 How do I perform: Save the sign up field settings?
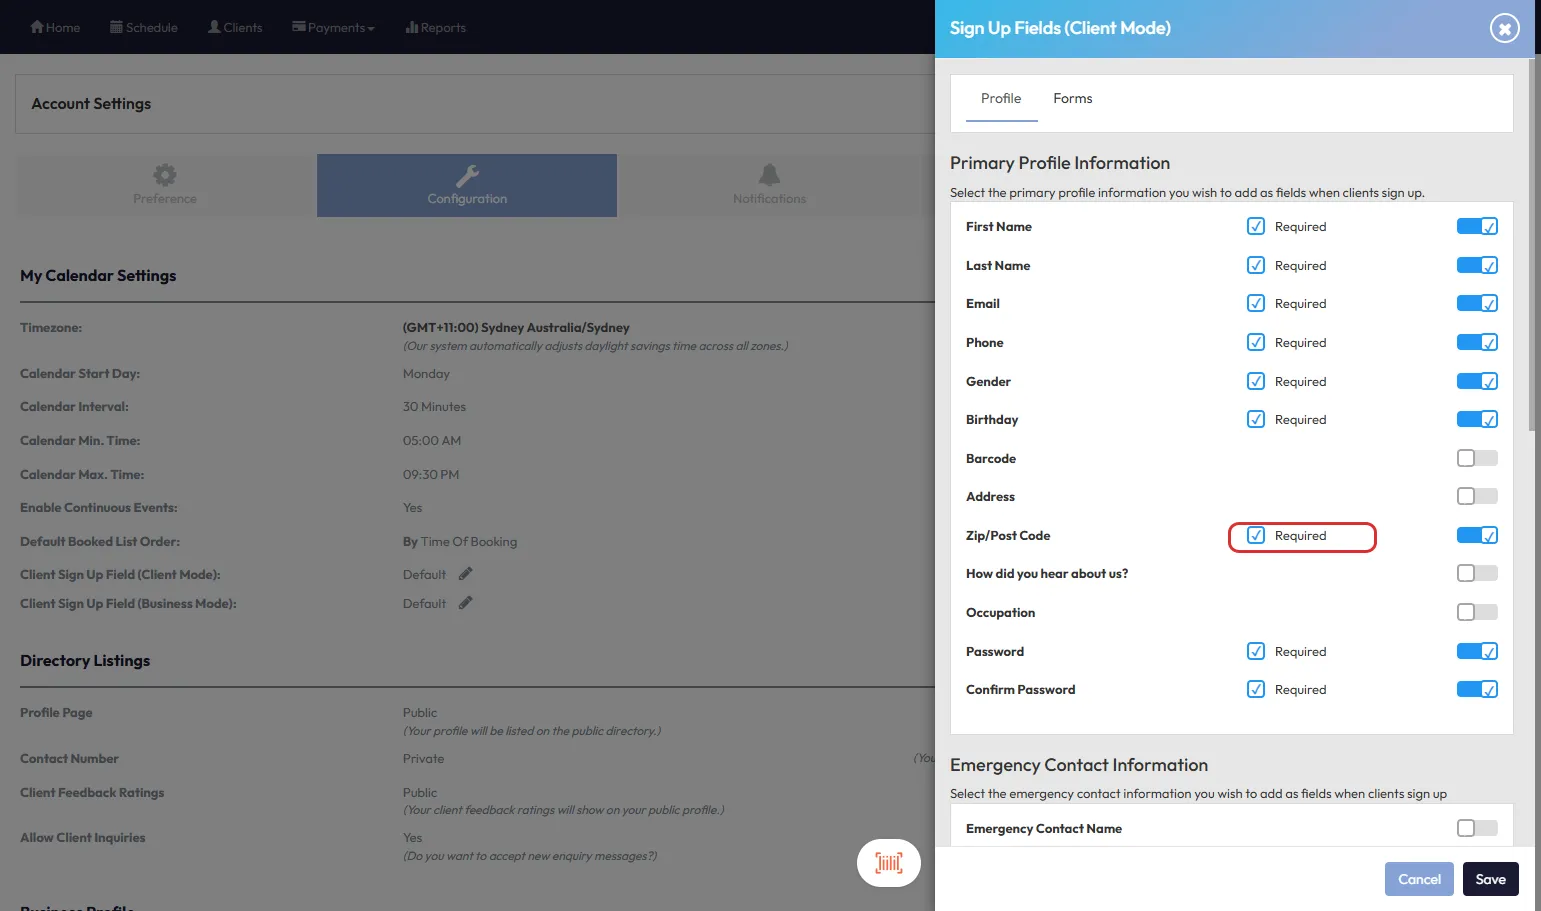1490,879
